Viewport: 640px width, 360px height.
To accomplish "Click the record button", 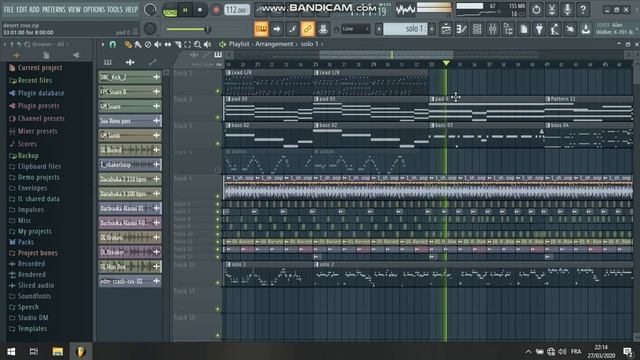I will click(x=216, y=10).
